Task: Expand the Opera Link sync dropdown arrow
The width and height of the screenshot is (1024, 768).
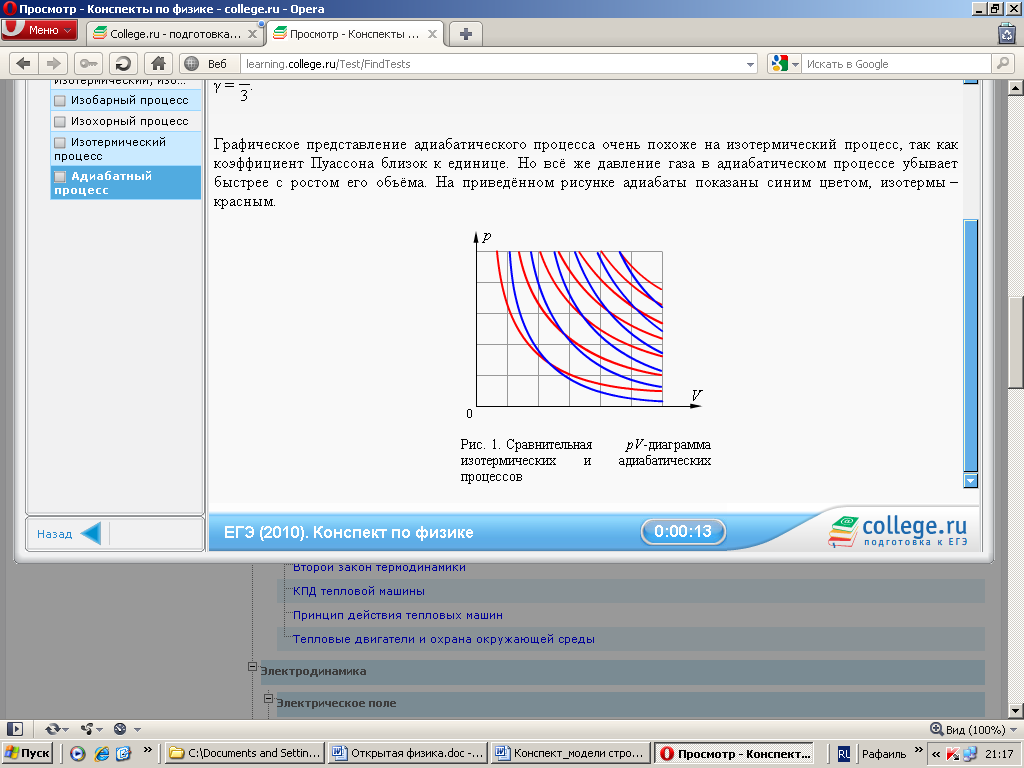Action: click(65, 729)
